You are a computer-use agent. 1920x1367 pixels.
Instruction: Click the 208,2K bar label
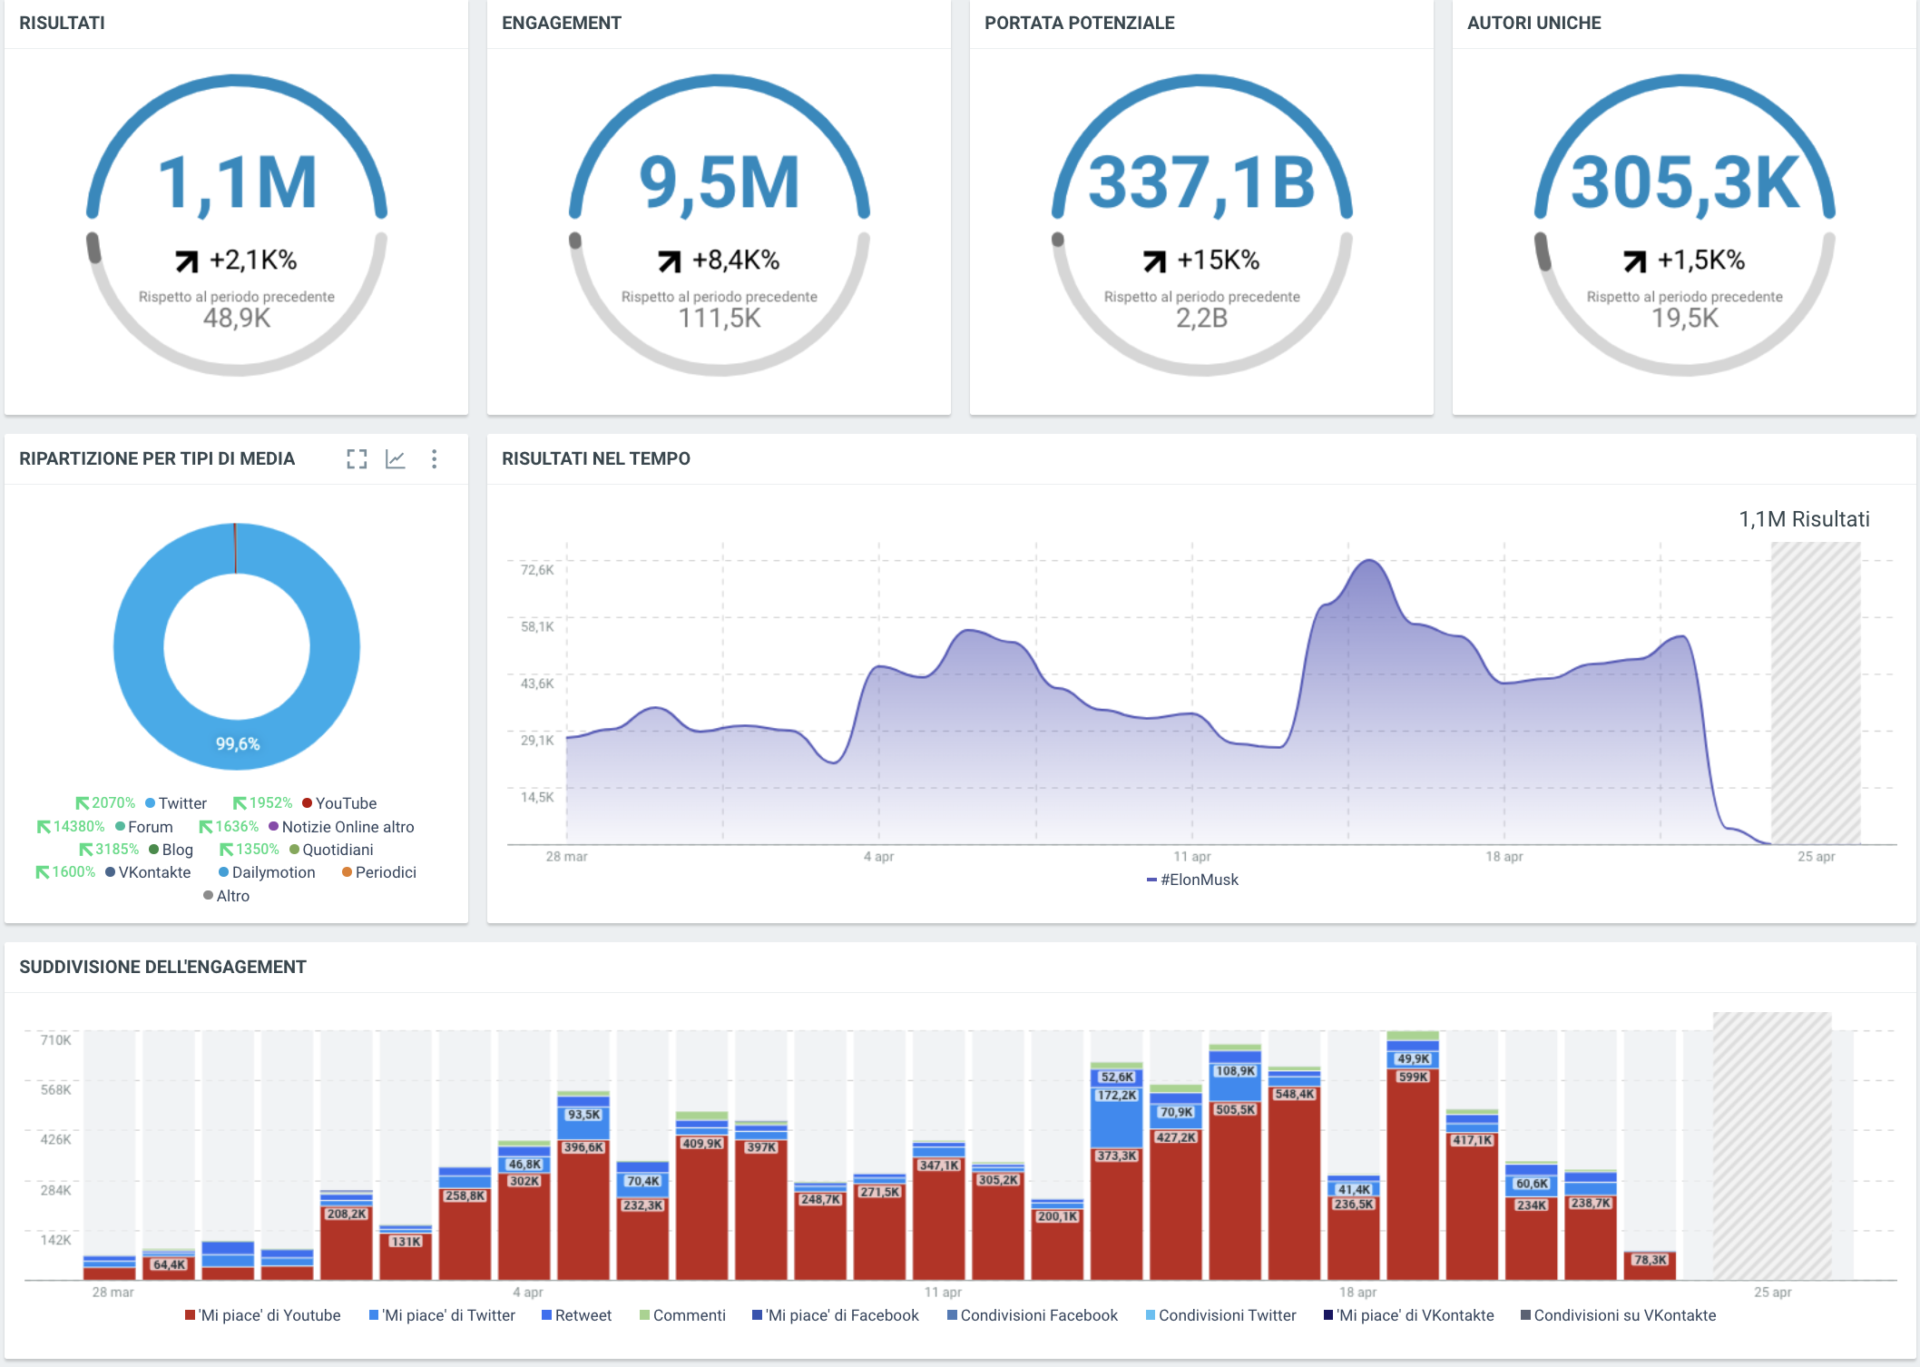pyautogui.click(x=347, y=1214)
